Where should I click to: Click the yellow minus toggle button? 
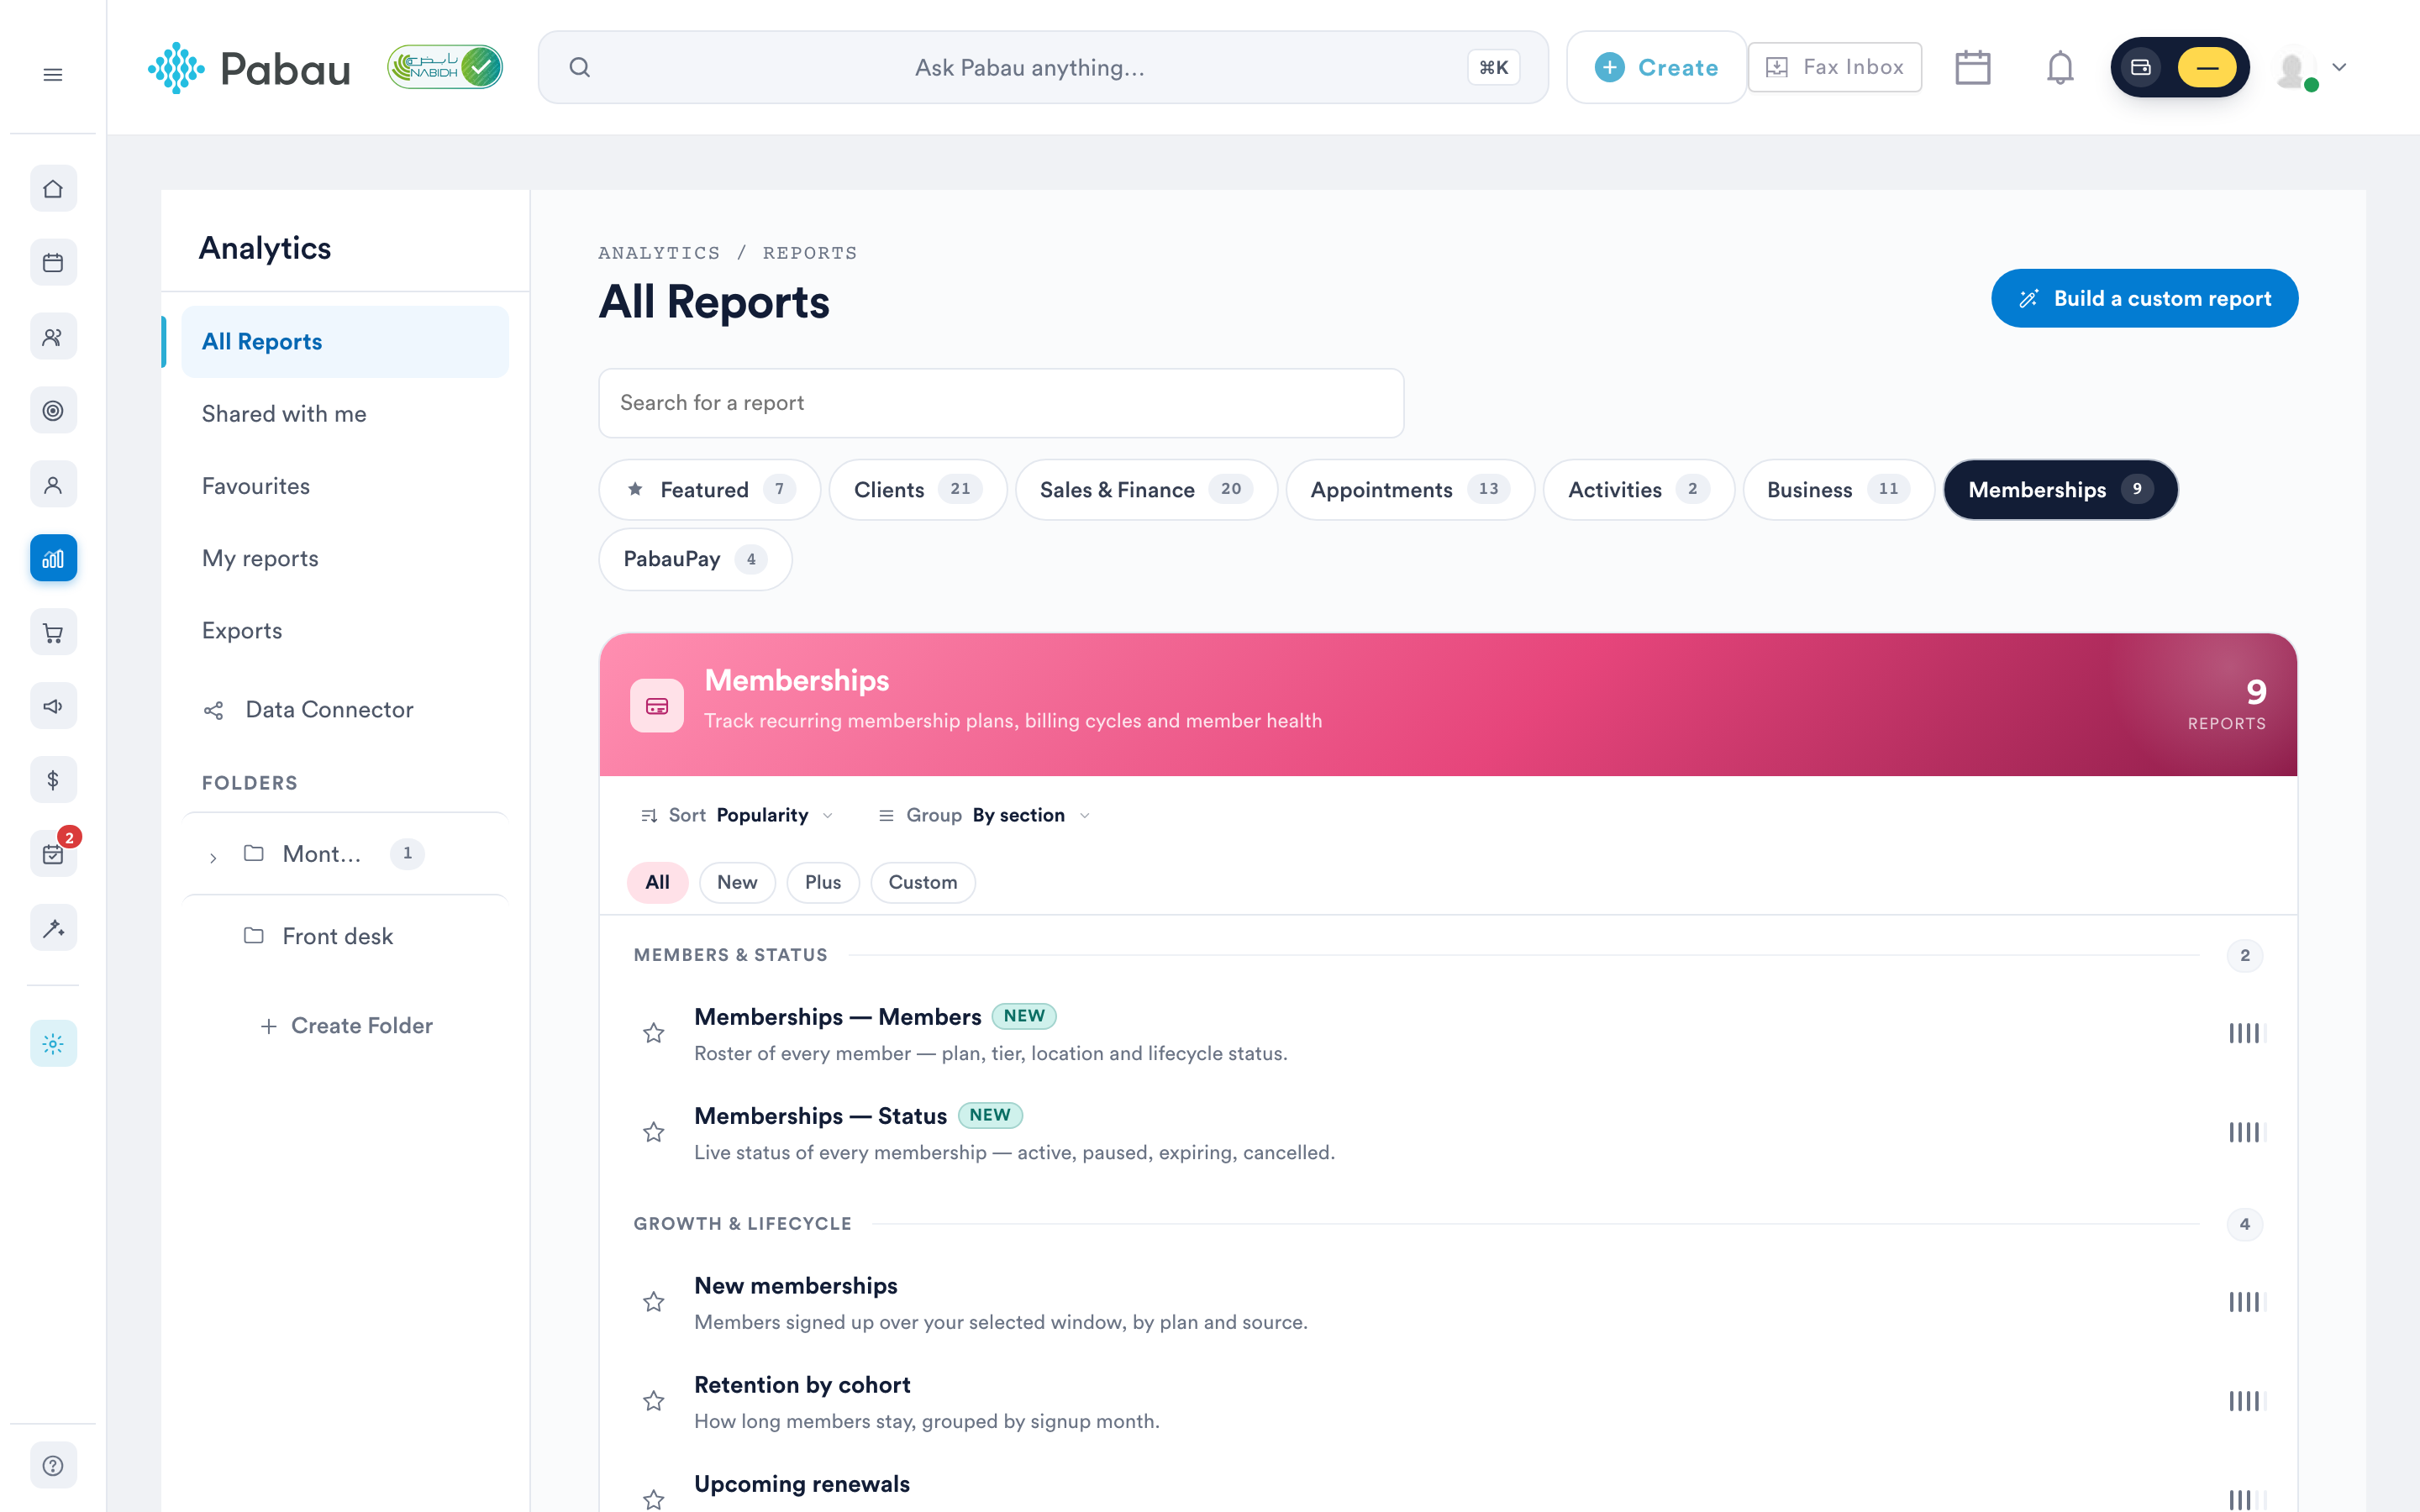point(2207,67)
